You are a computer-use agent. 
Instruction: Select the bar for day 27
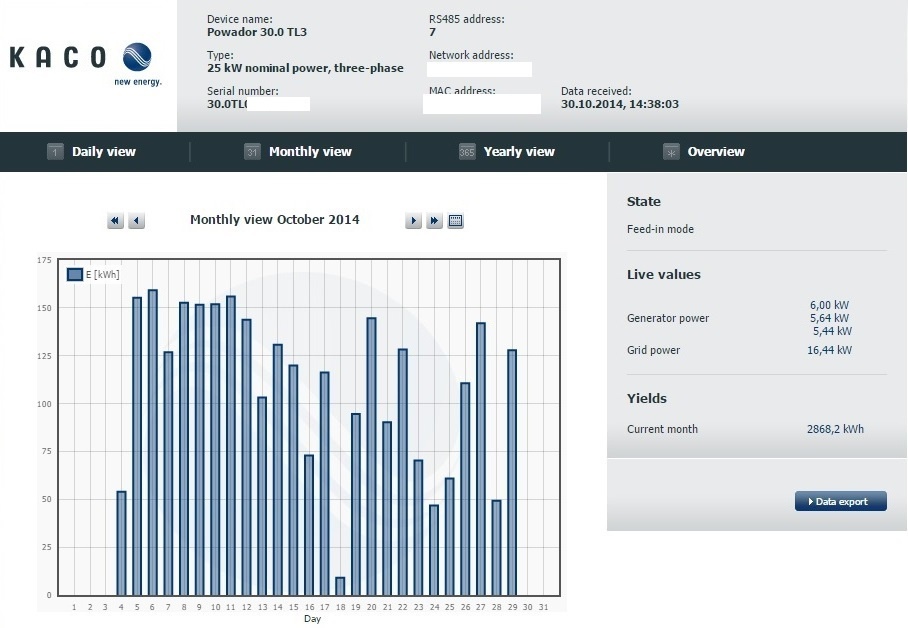pyautogui.click(x=481, y=459)
